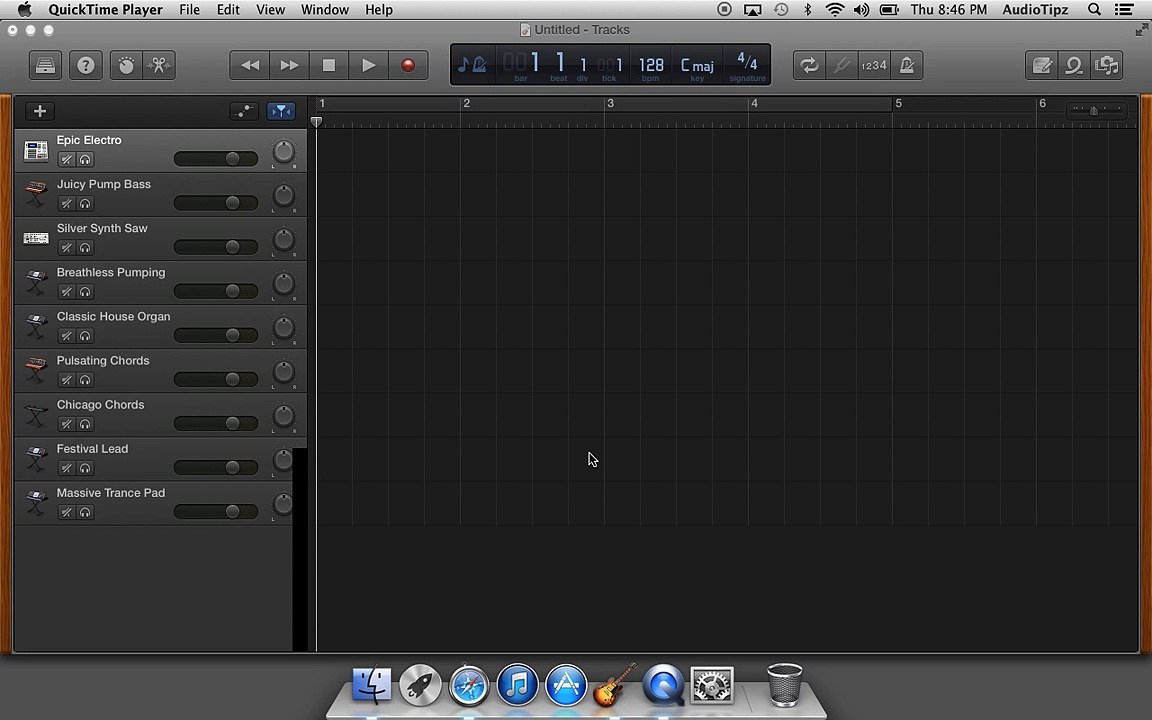
Task: Open Safari from the Dock
Action: [x=469, y=685]
